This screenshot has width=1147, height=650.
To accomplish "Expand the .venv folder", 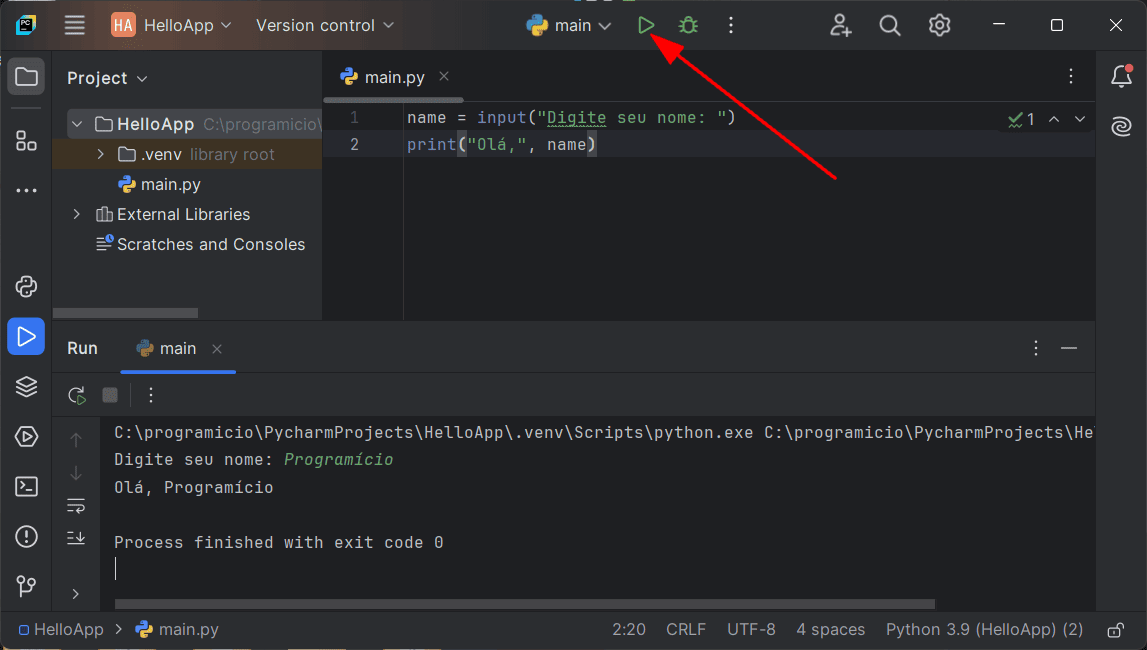I will point(101,154).
